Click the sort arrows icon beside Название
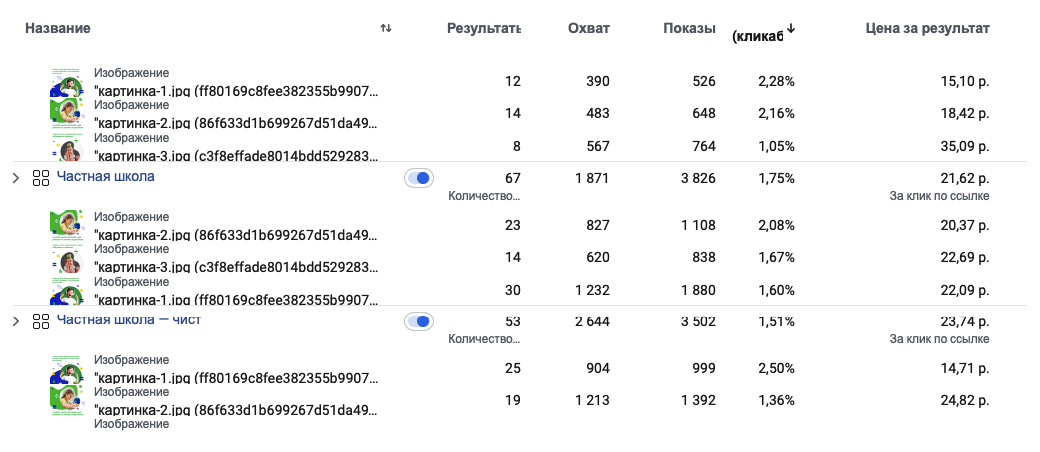 tap(386, 29)
